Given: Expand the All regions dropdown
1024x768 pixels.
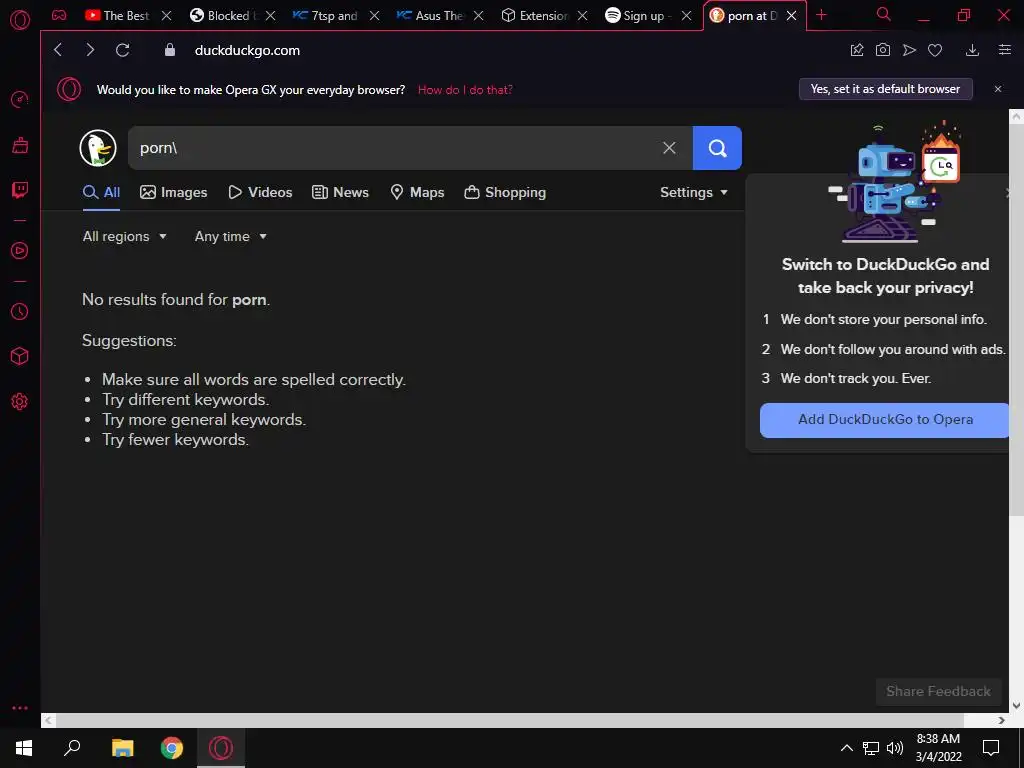Looking at the screenshot, I should 124,236.
